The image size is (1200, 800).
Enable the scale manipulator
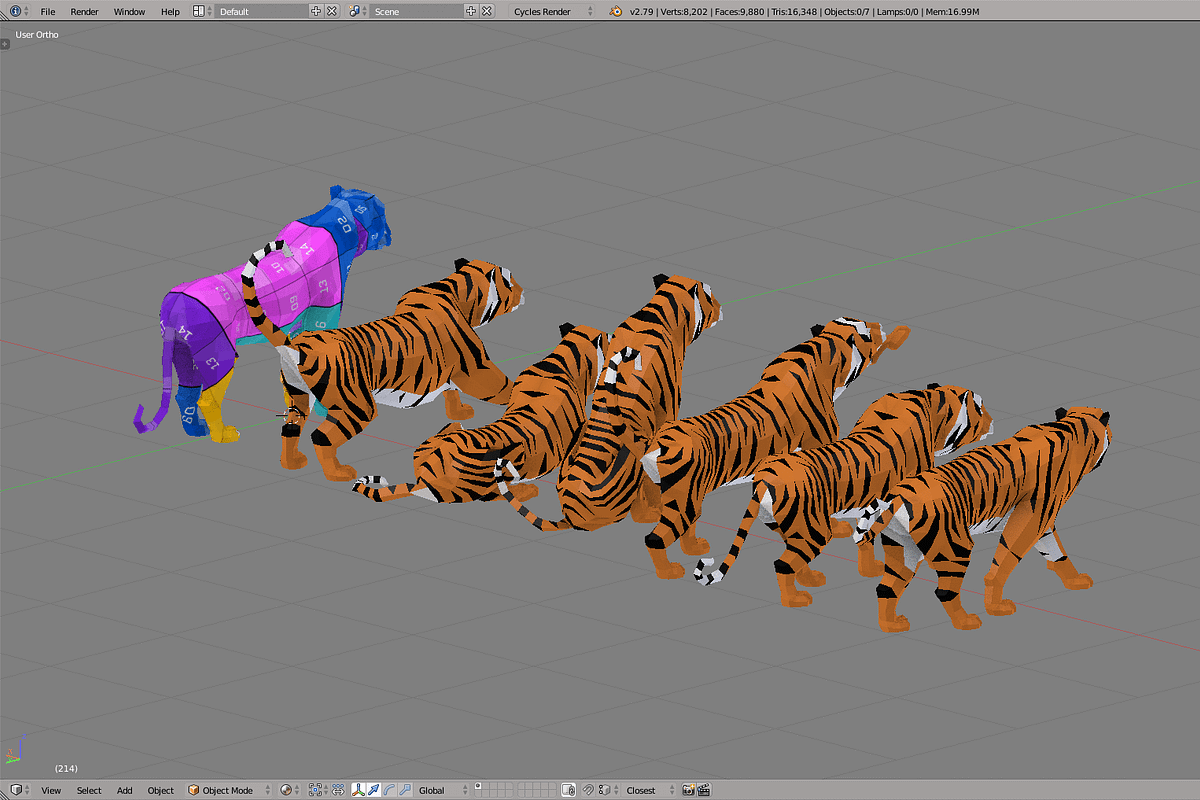pos(404,790)
